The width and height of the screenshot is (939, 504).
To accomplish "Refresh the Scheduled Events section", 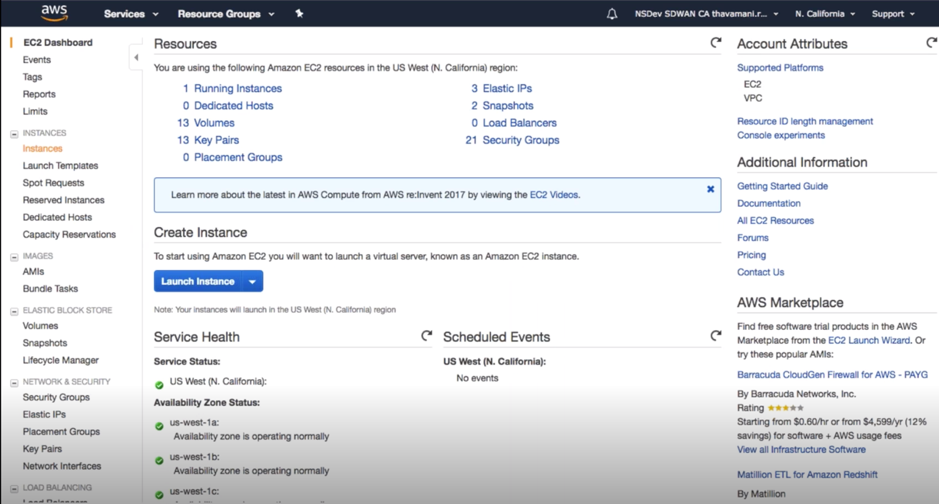I will tap(716, 336).
